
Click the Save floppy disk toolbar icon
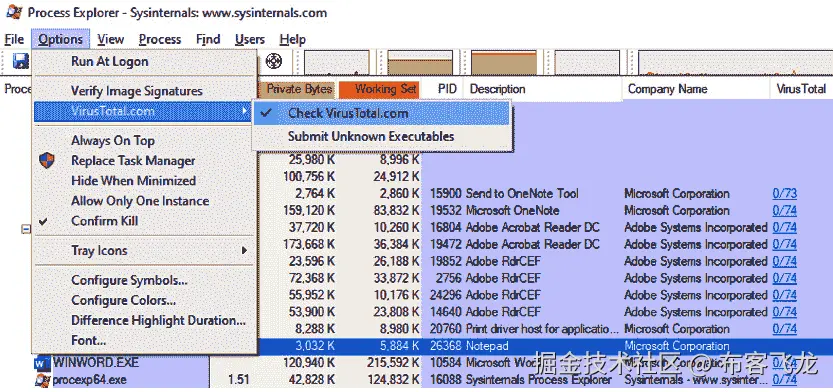(x=21, y=61)
